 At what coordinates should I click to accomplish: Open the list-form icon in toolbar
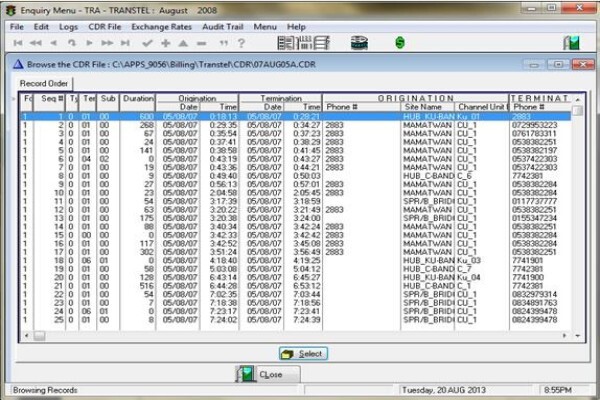pyautogui.click(x=285, y=43)
